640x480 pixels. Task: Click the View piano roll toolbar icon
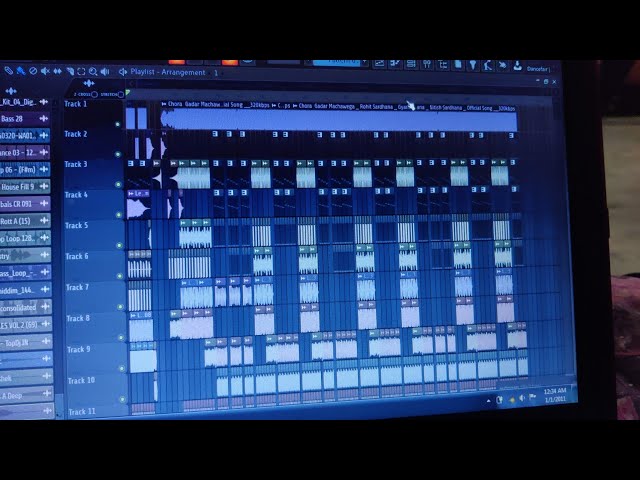tap(395, 64)
